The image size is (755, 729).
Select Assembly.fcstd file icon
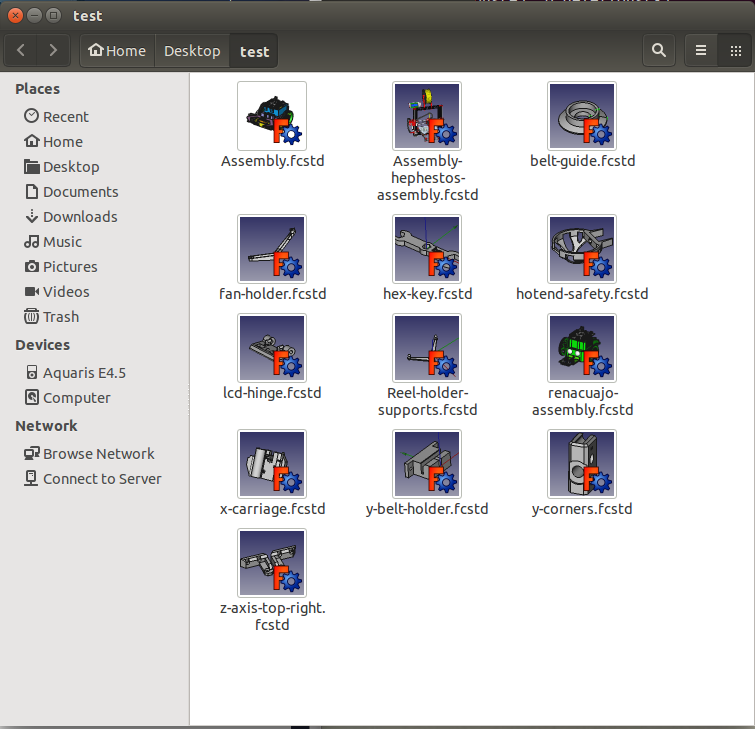(x=272, y=116)
